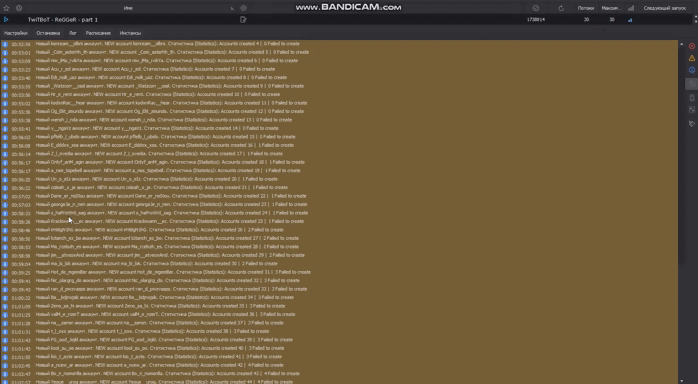This screenshot has width=698, height=384.
Task: Click the success checkmark column header icon
Action: [x=536, y=8]
